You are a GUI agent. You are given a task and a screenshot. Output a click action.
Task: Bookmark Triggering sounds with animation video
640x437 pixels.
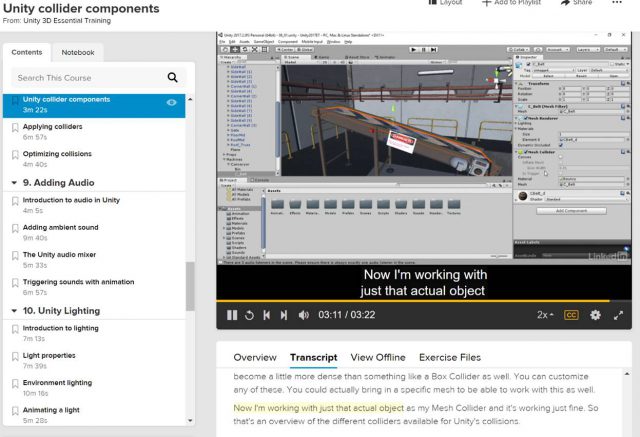pyautogui.click(x=15, y=283)
